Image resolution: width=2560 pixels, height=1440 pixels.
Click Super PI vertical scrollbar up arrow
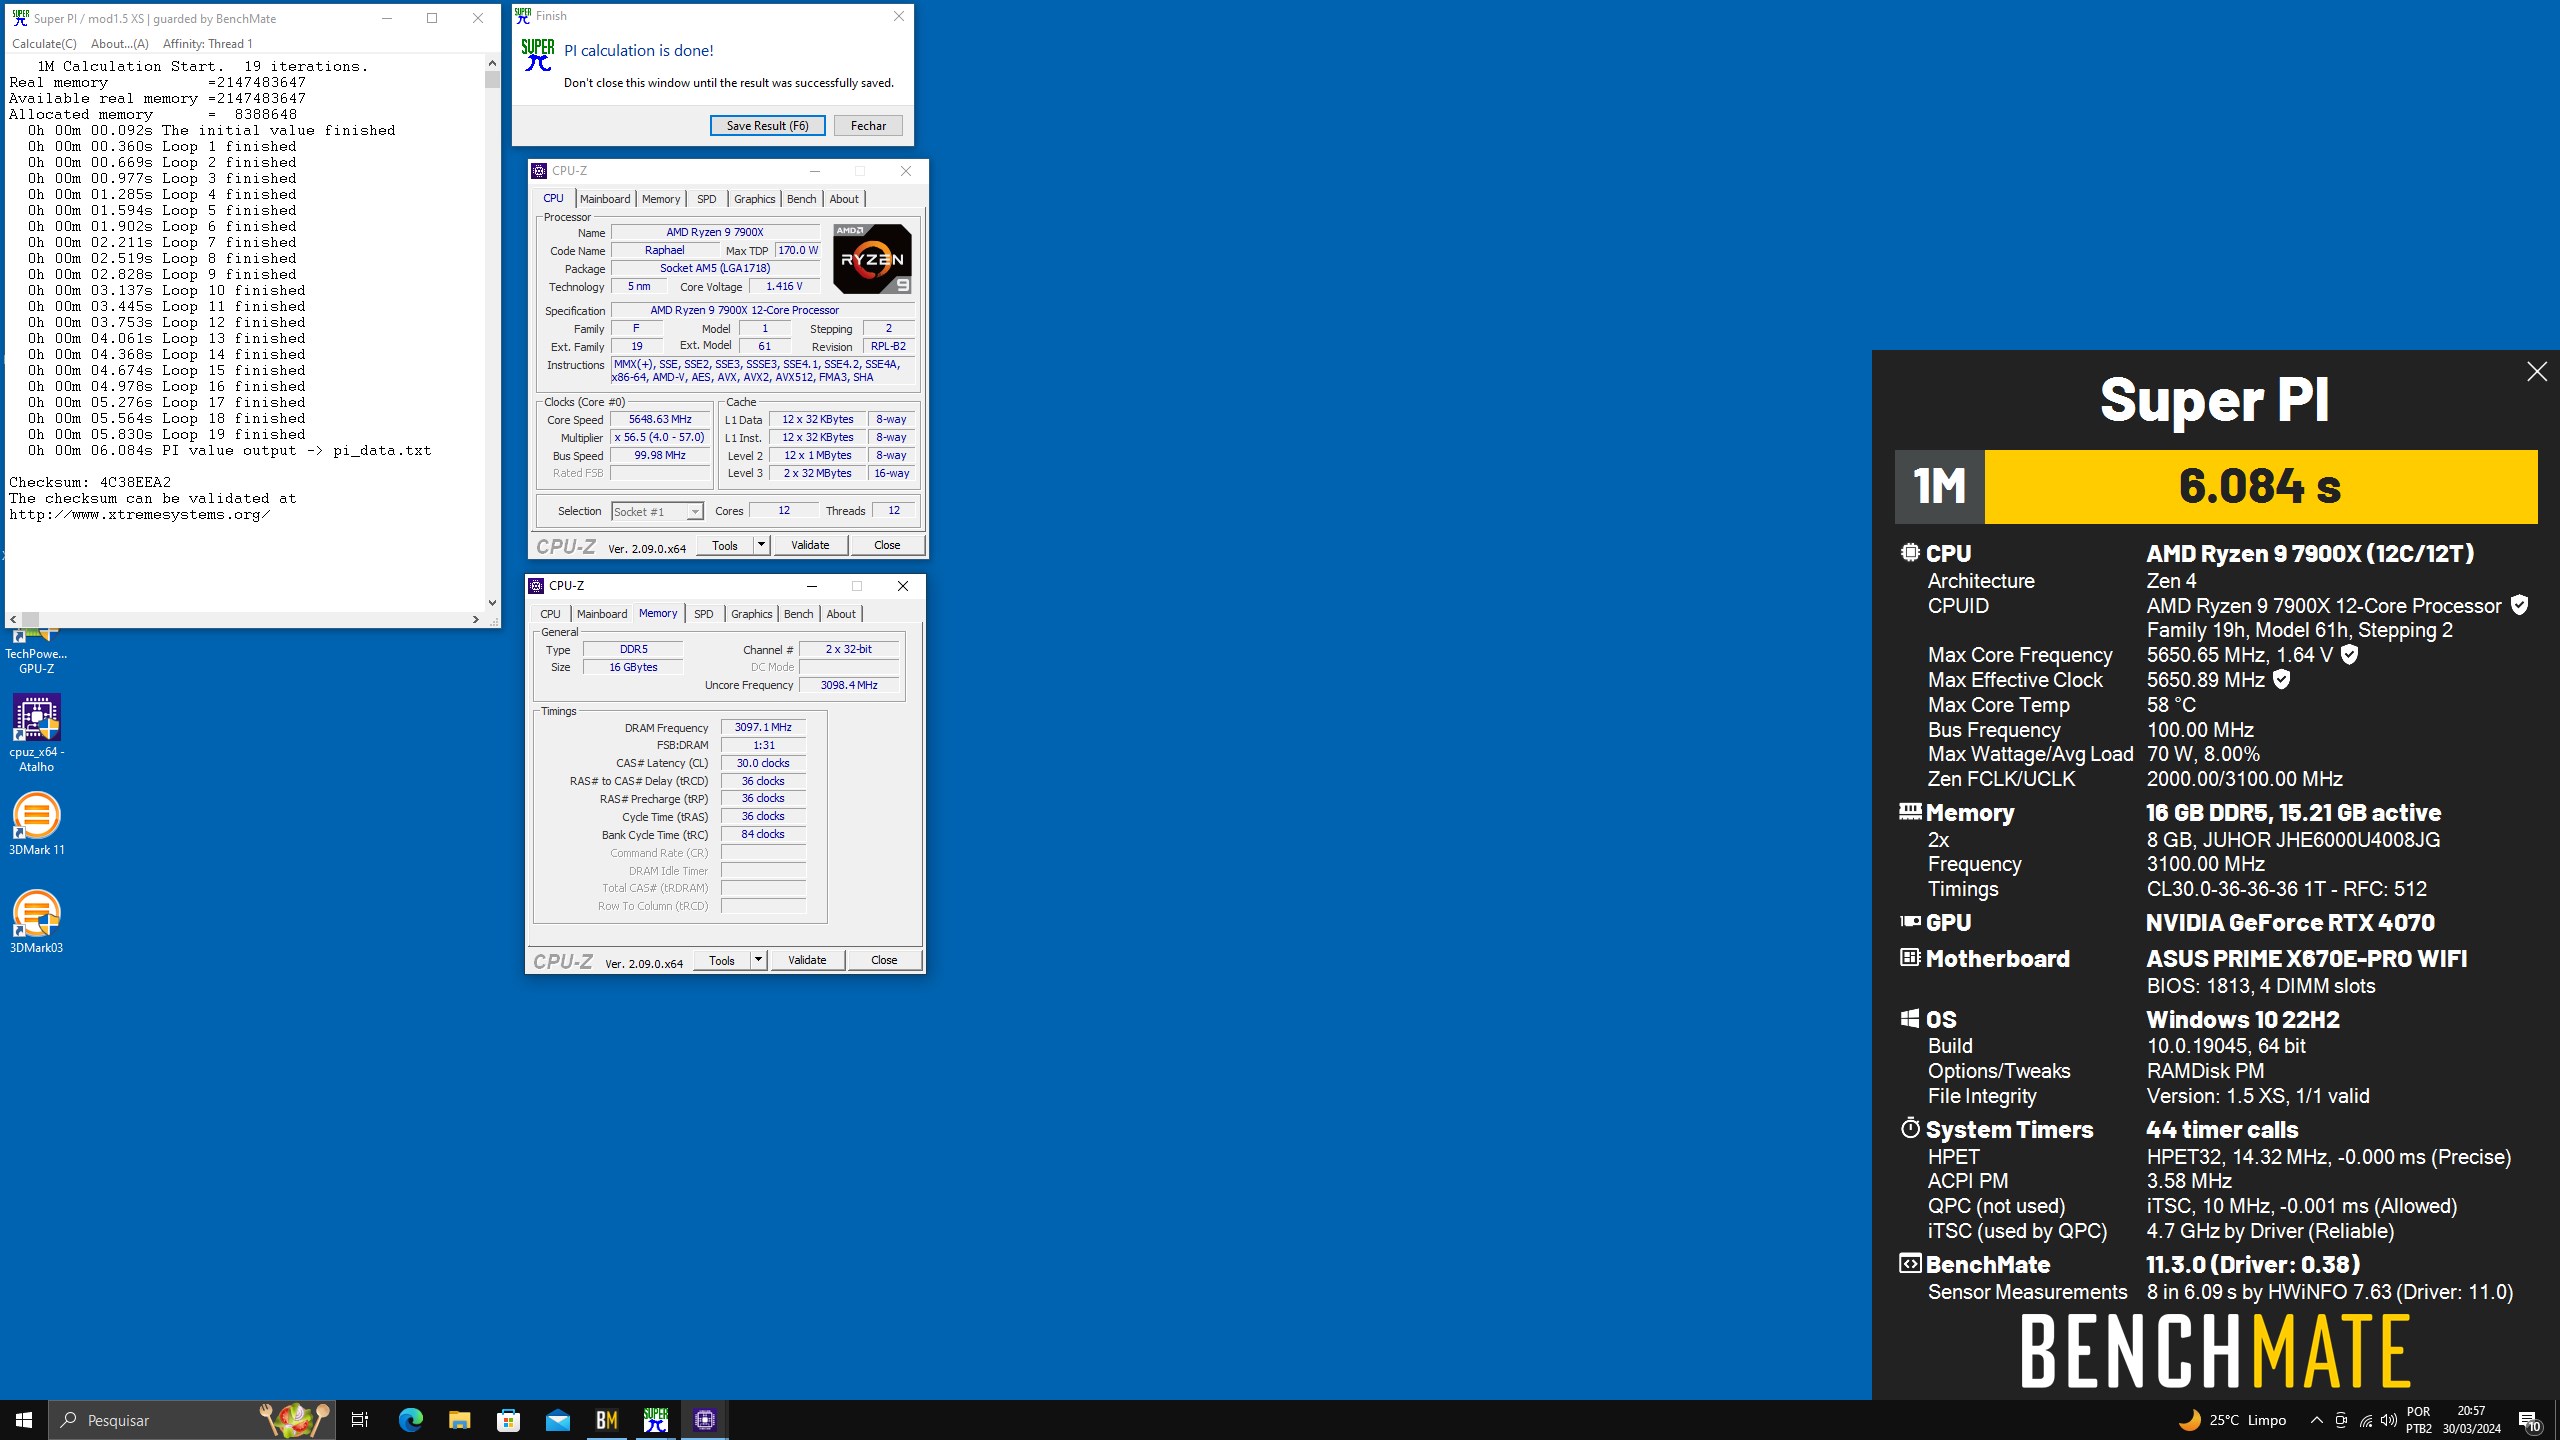(492, 63)
